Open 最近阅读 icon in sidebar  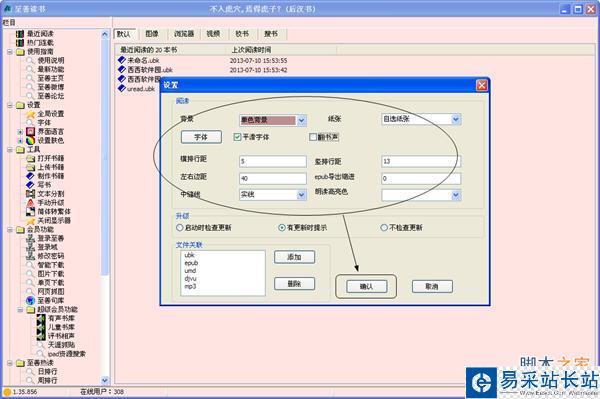coord(20,34)
